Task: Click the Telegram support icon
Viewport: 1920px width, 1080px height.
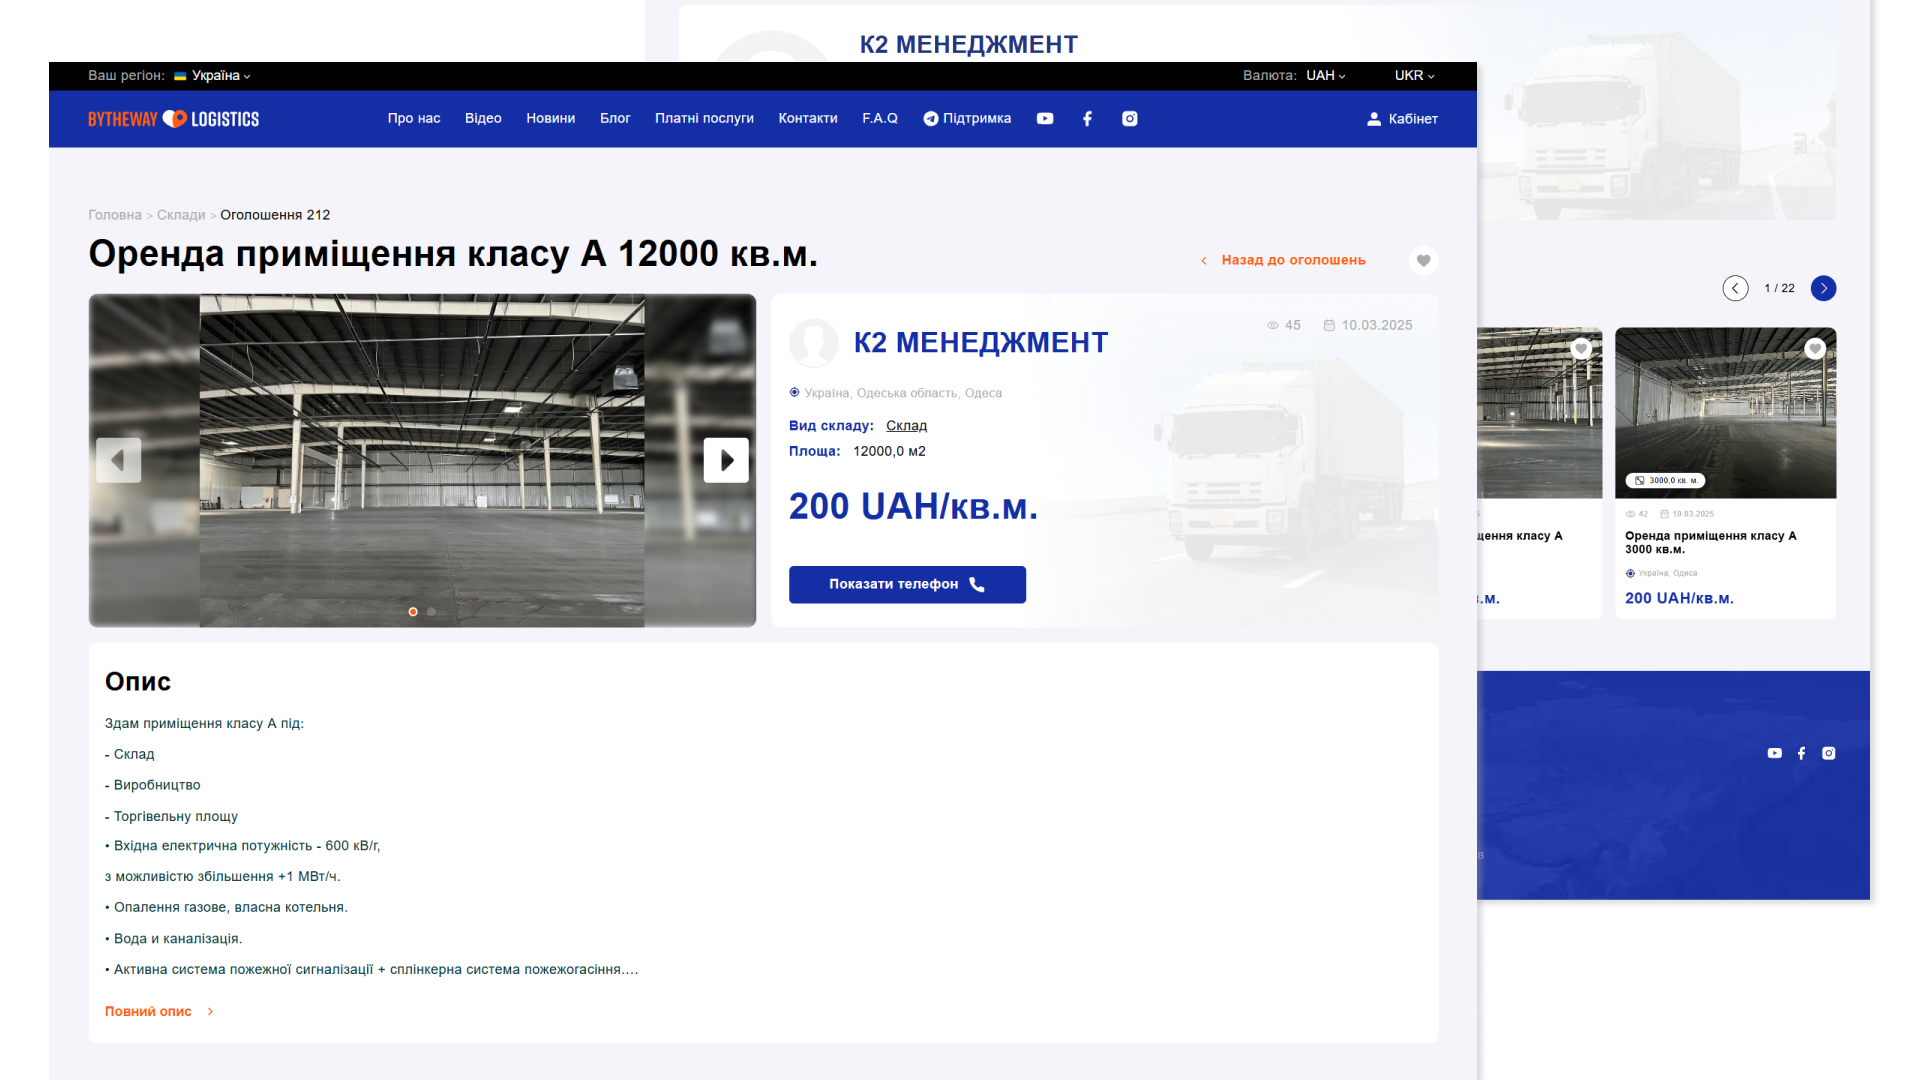Action: (930, 119)
